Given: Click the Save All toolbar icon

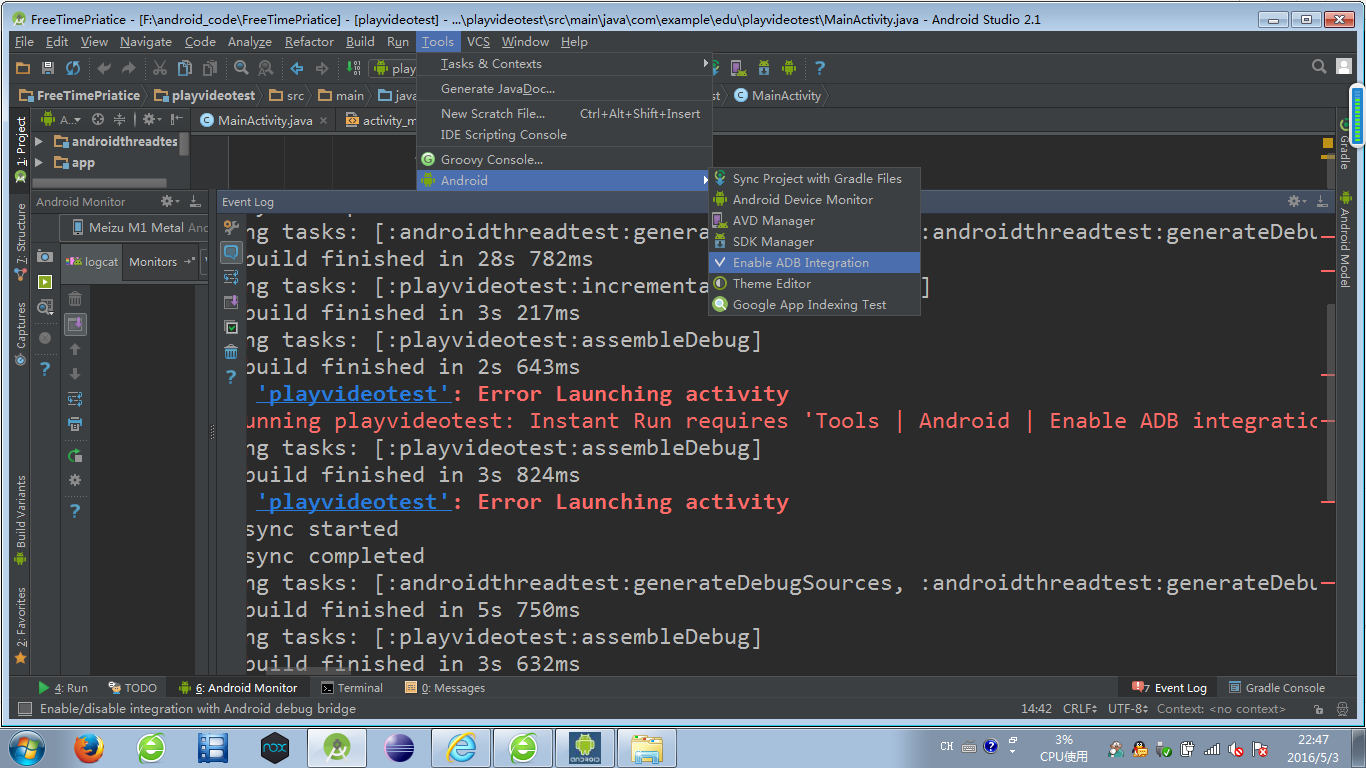Looking at the screenshot, I should point(47,68).
